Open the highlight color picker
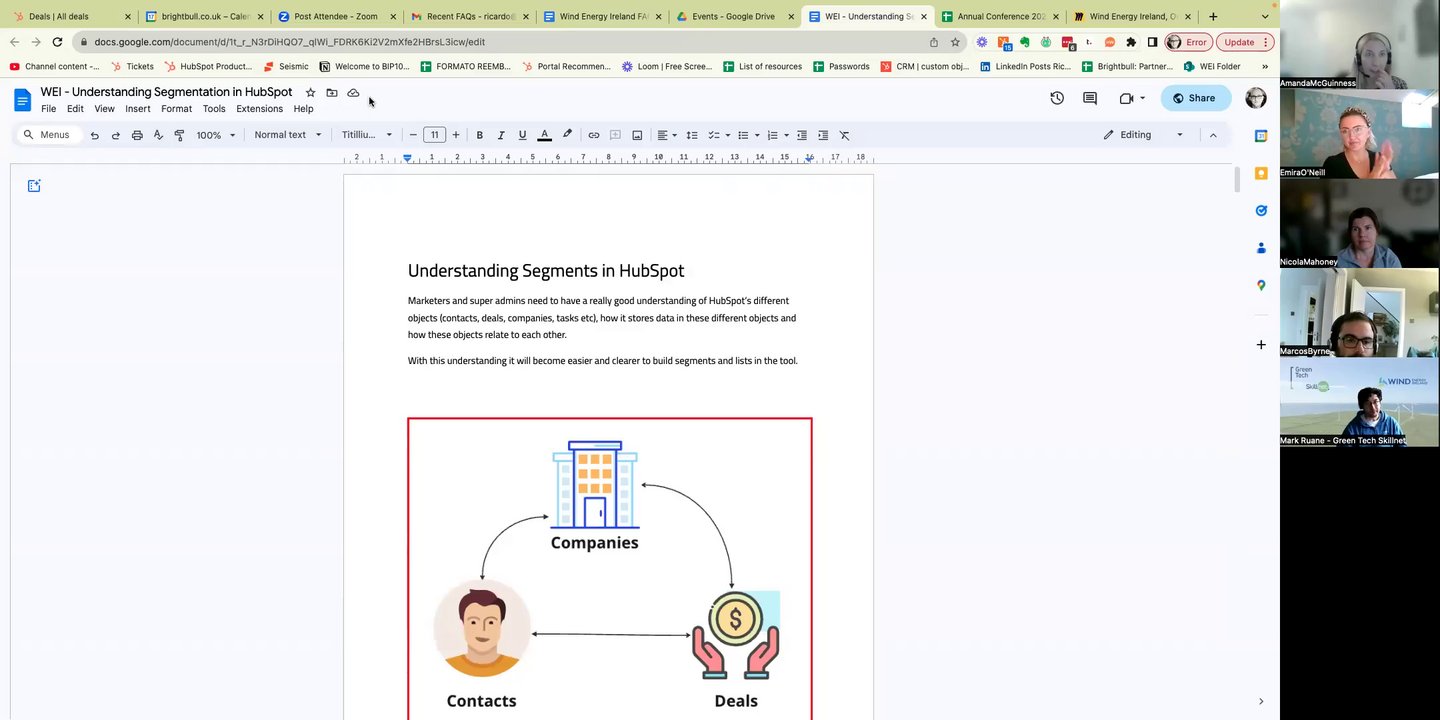Image resolution: width=1440 pixels, height=720 pixels. tap(567, 135)
